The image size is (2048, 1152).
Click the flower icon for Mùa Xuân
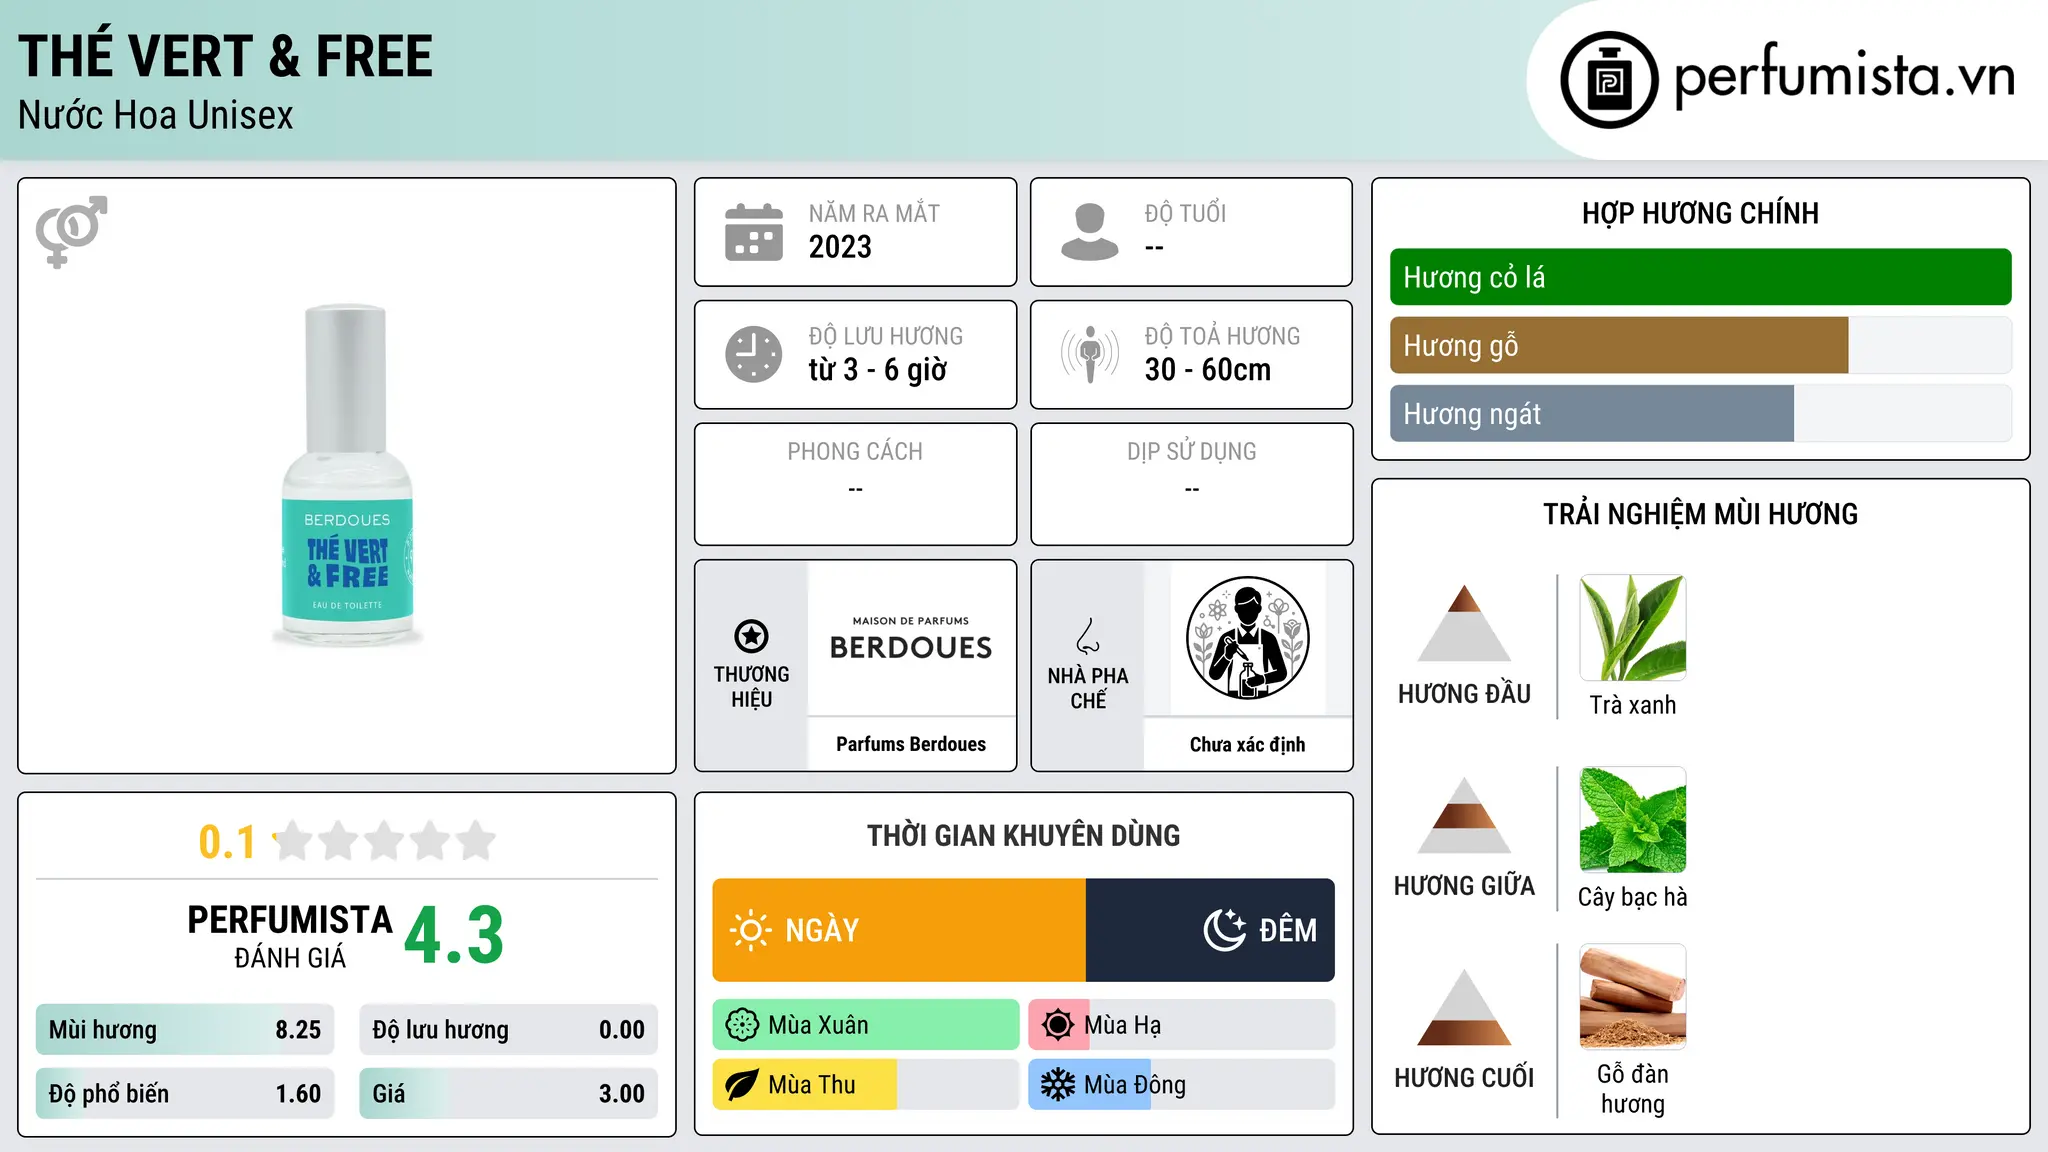pyautogui.click(x=742, y=1025)
